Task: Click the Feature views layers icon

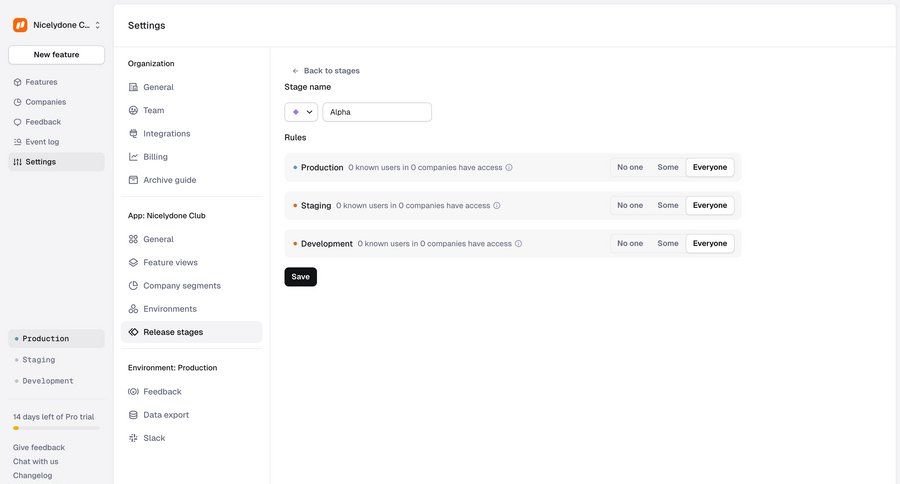Action: tap(133, 262)
